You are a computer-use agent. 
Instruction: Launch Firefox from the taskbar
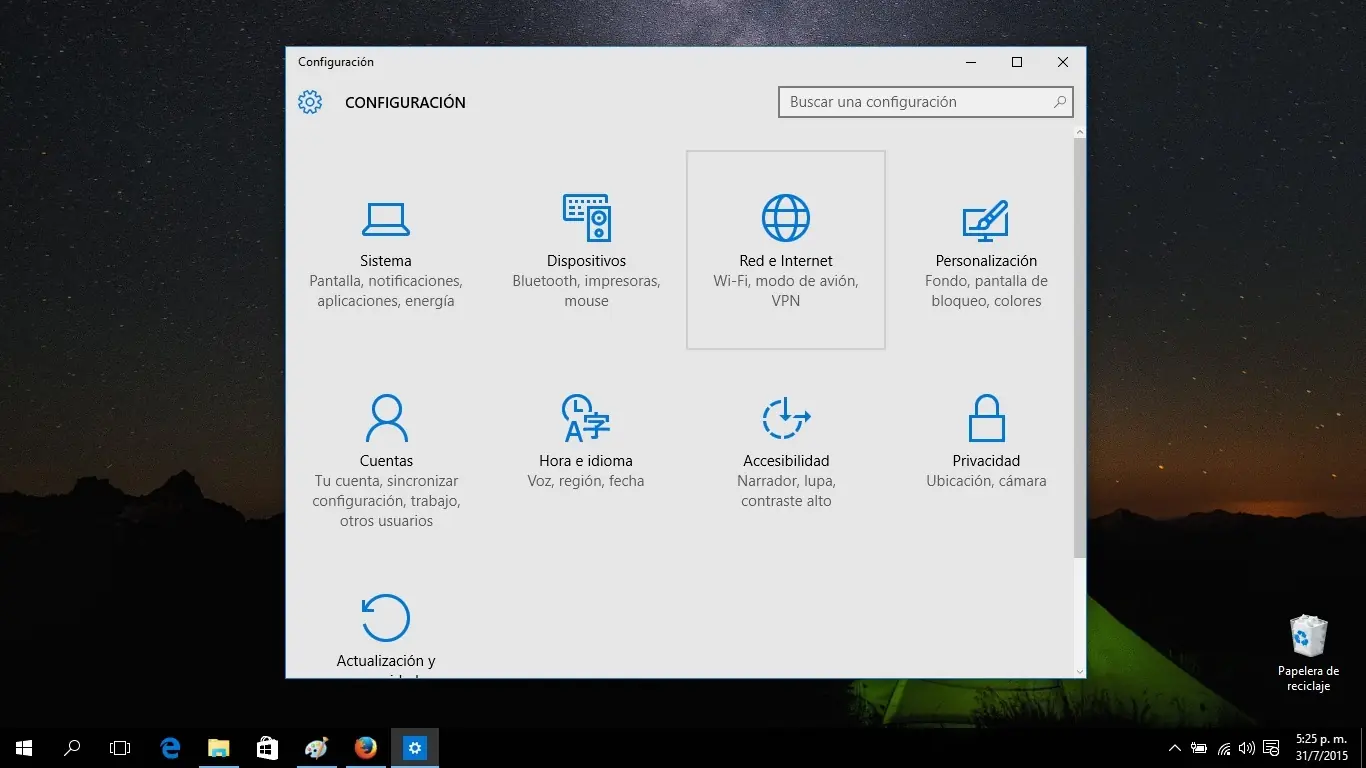[365, 747]
